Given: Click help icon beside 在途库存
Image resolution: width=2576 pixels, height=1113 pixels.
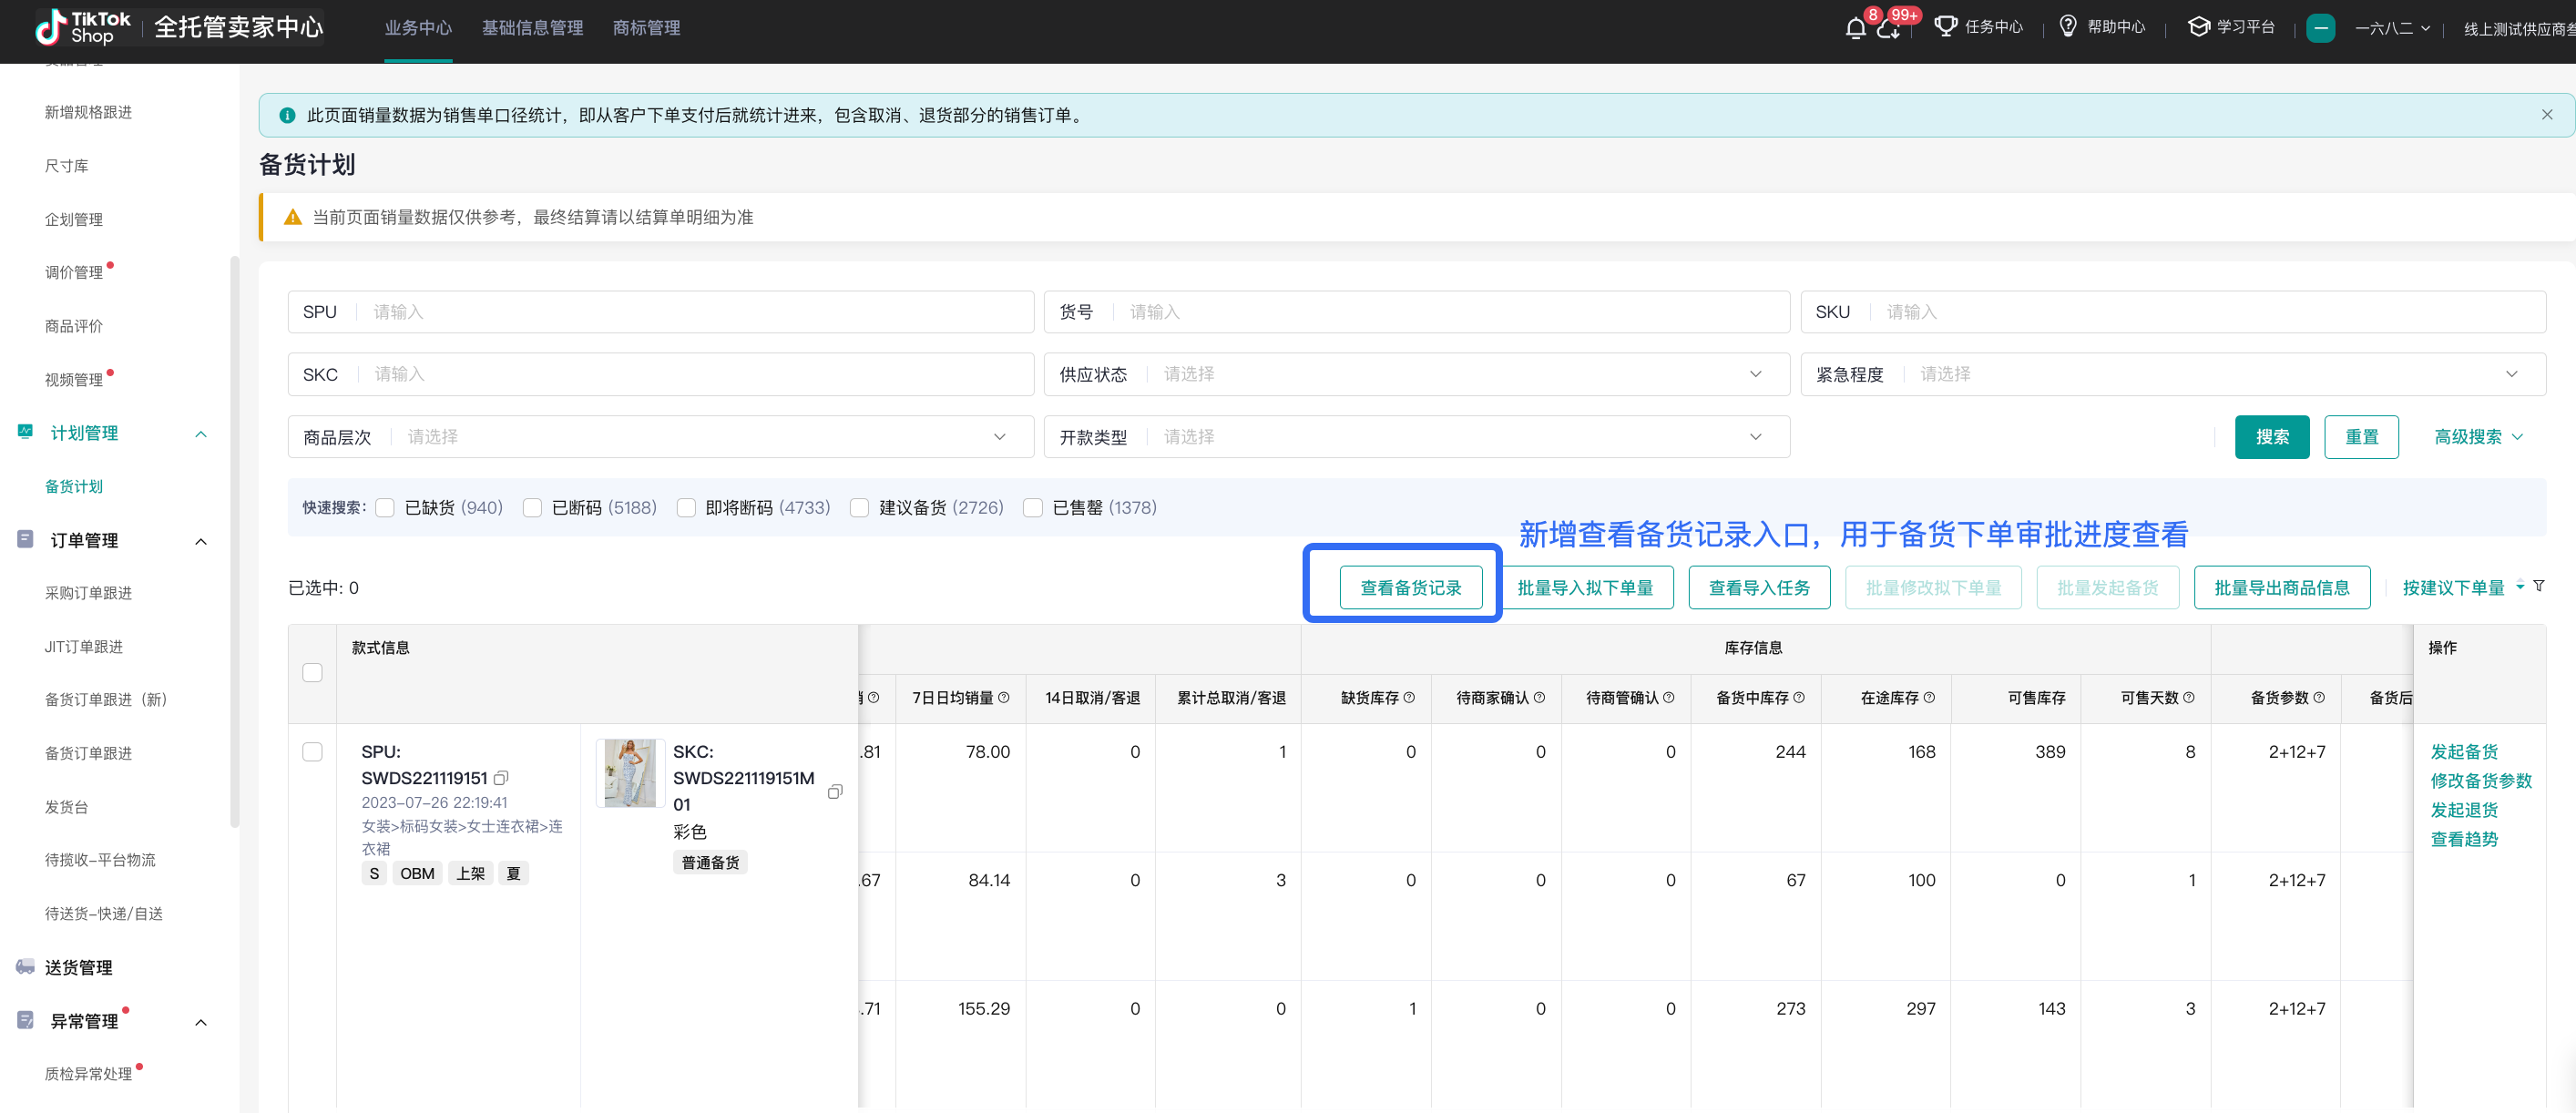Looking at the screenshot, I should [x=1929, y=698].
